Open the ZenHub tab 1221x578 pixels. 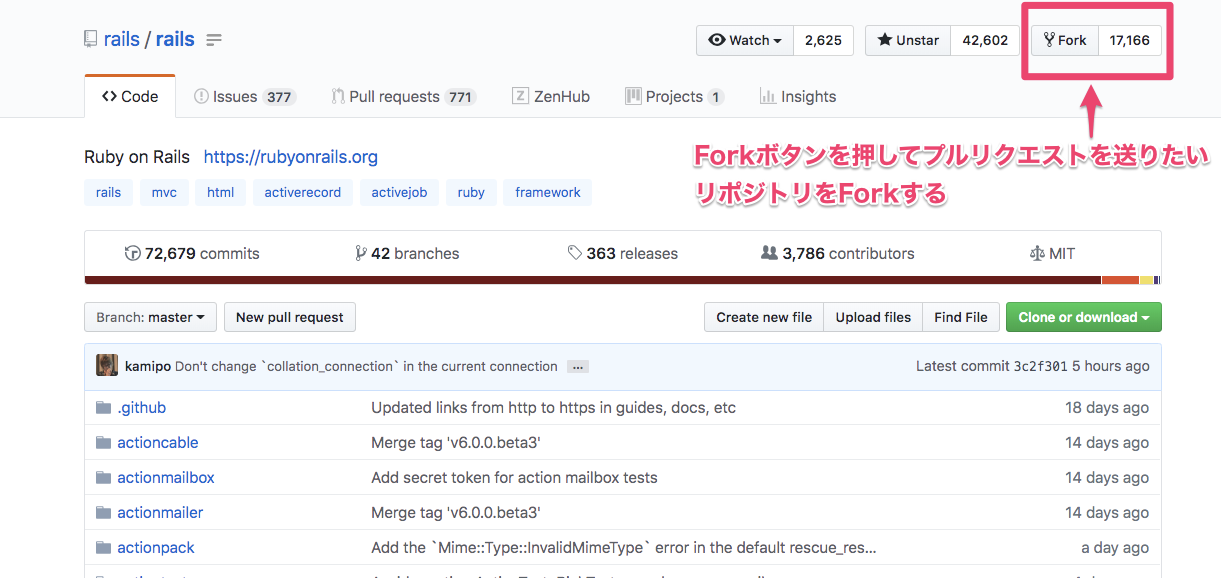point(551,97)
